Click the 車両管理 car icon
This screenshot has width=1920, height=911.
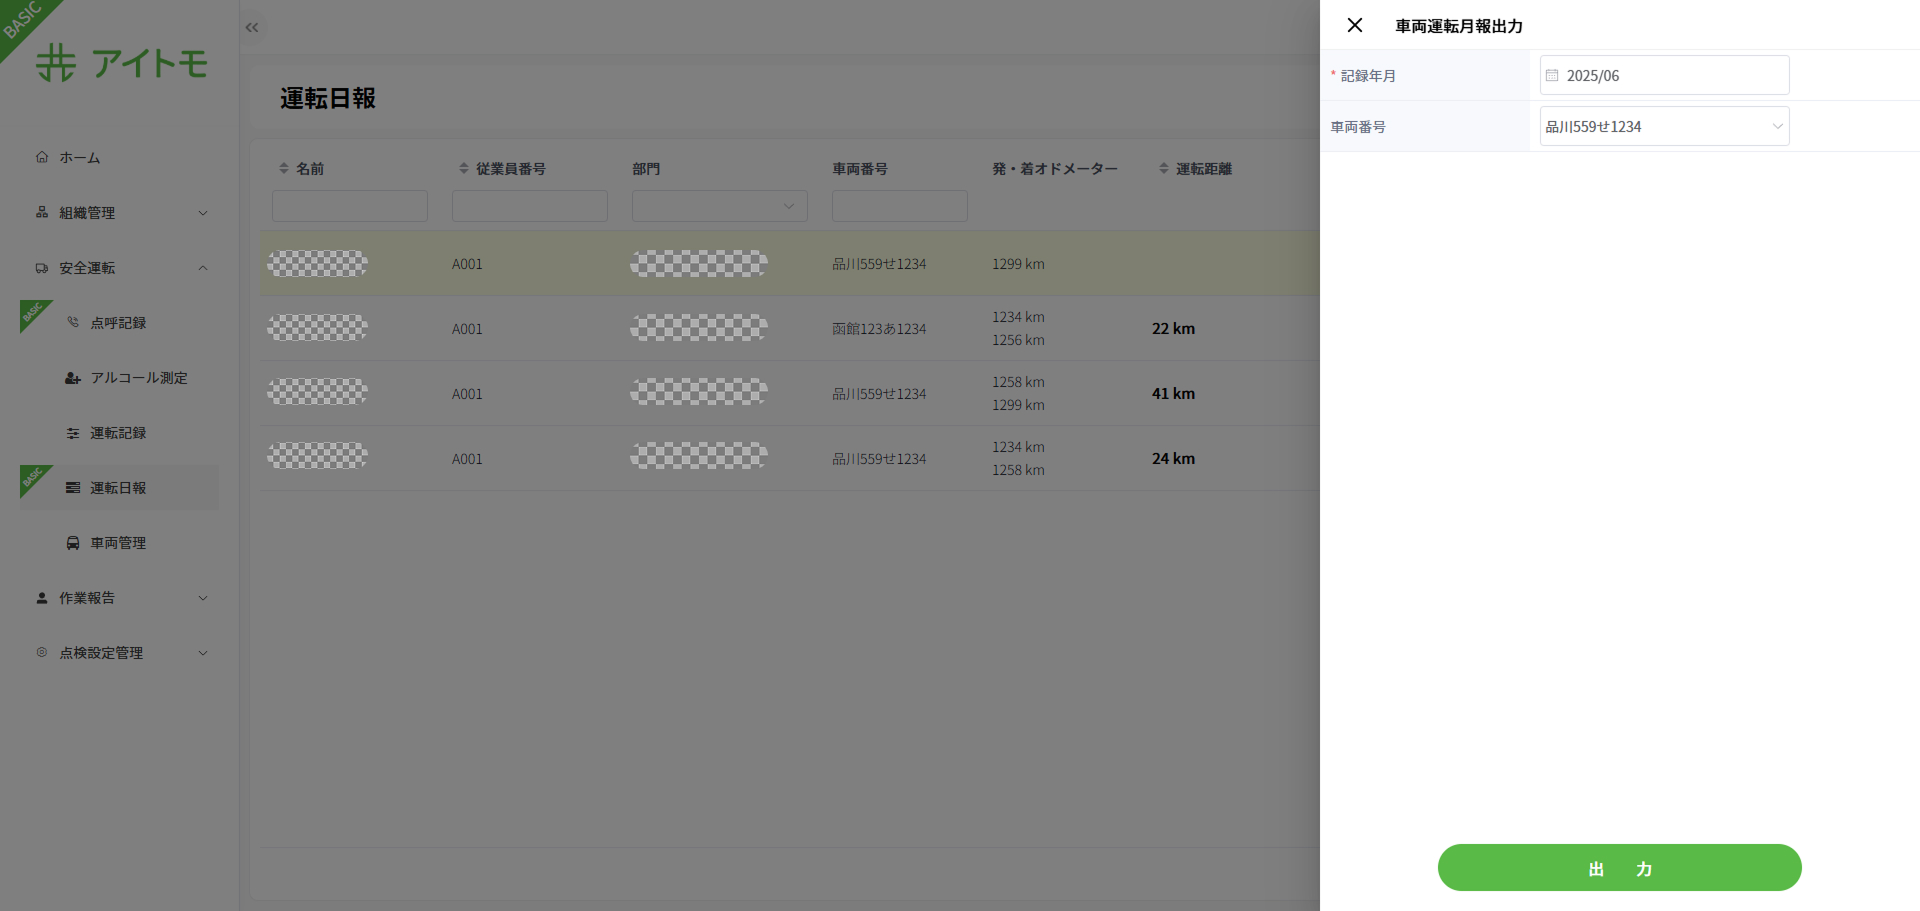tap(73, 543)
